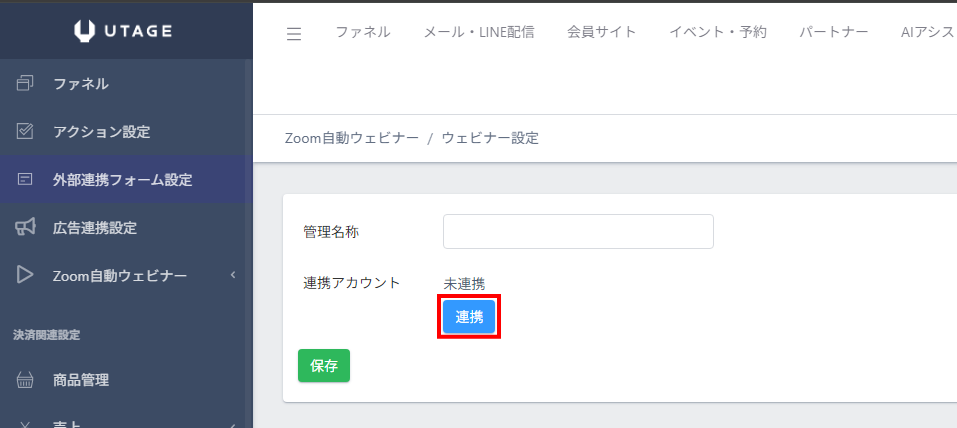Click the megaphone icon for 広告連携設定
The width and height of the screenshot is (957, 428).
coord(26,228)
